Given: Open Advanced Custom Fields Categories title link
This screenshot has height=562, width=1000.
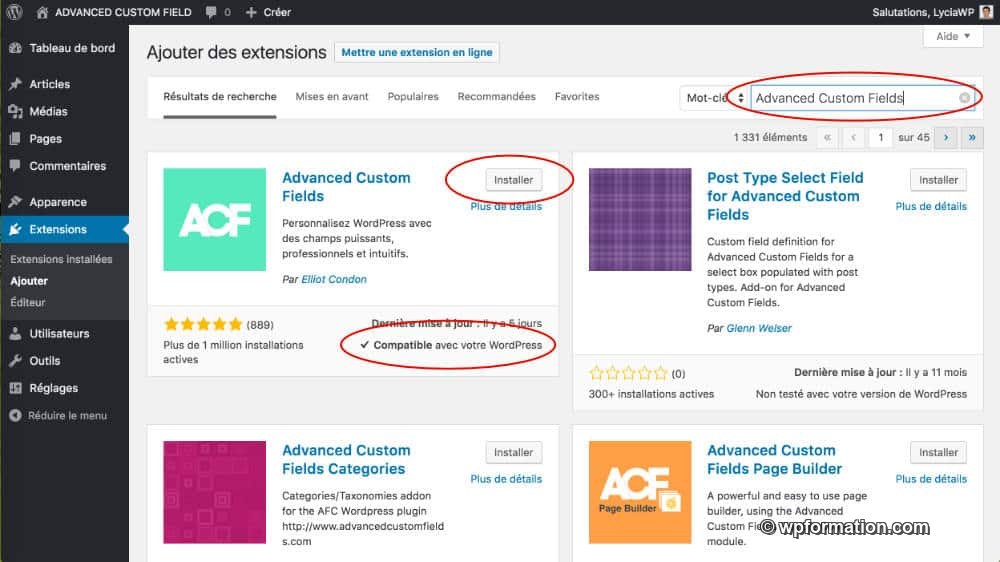Looking at the screenshot, I should [346, 459].
